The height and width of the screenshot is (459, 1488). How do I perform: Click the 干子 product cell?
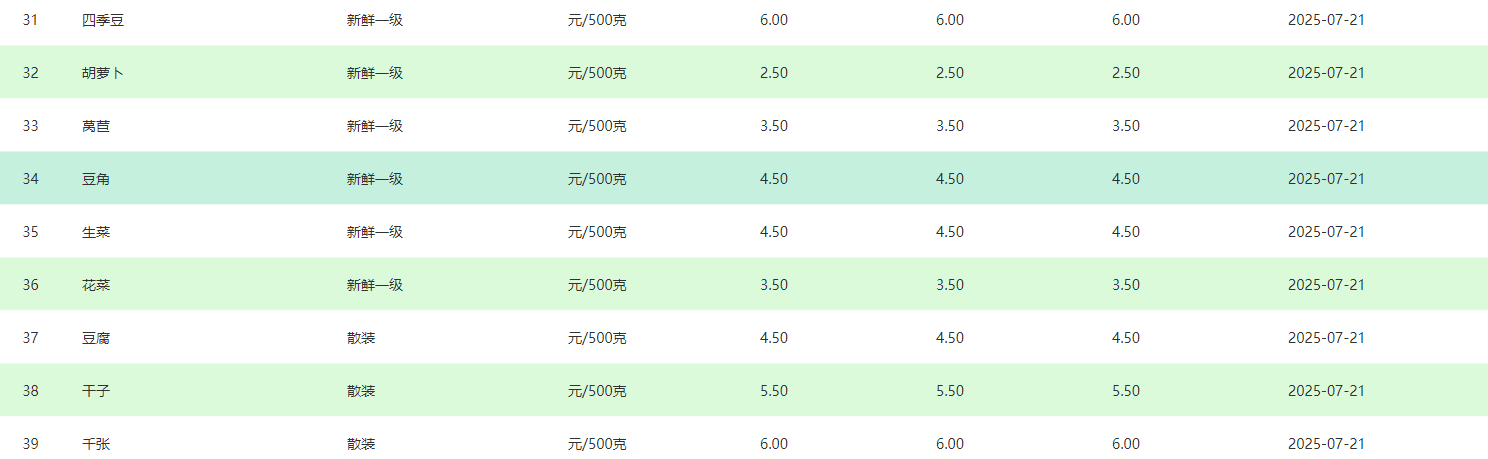96,391
